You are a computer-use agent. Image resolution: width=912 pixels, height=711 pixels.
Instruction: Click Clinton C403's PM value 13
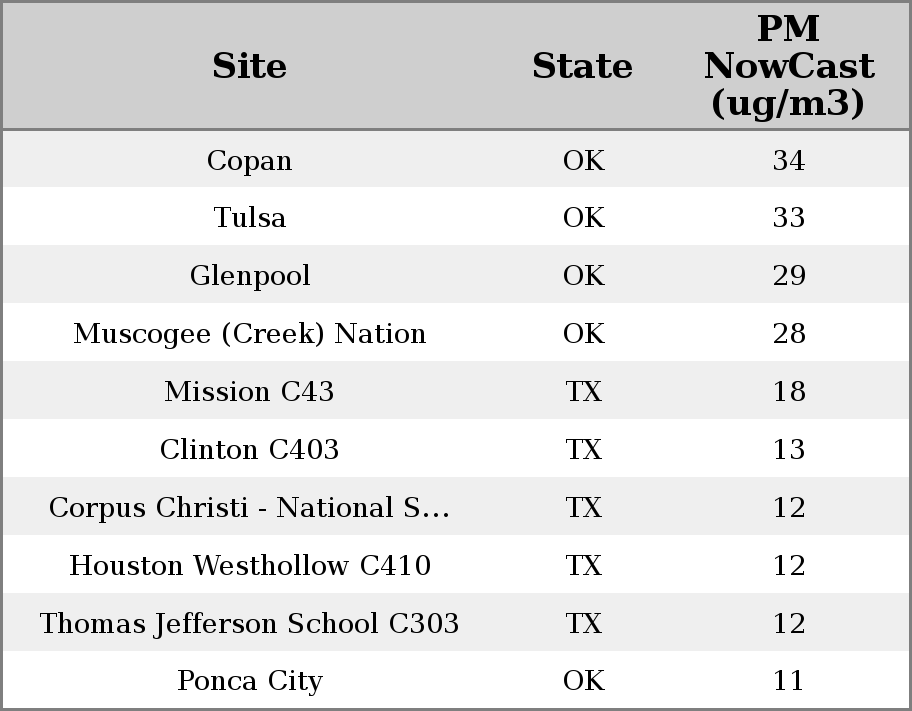click(x=788, y=450)
